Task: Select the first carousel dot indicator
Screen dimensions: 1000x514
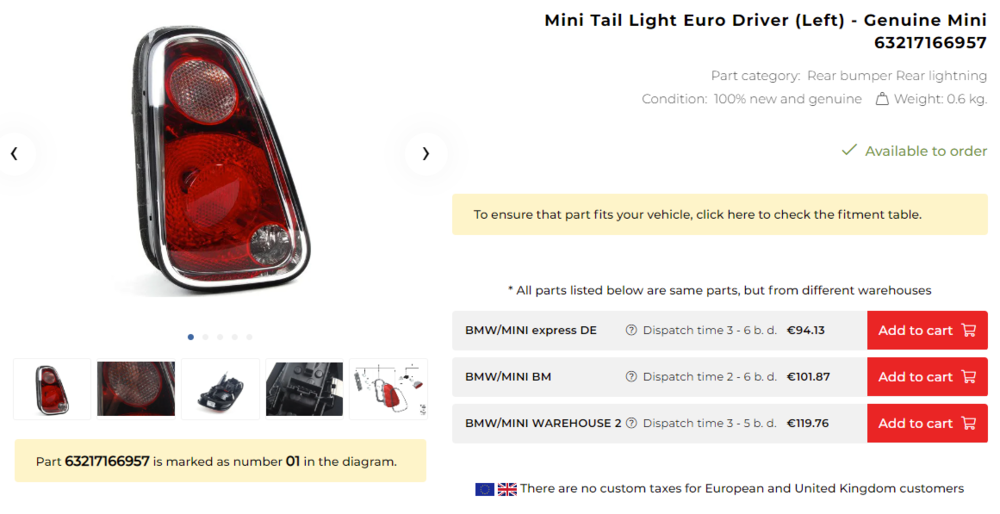Action: pyautogui.click(x=191, y=337)
